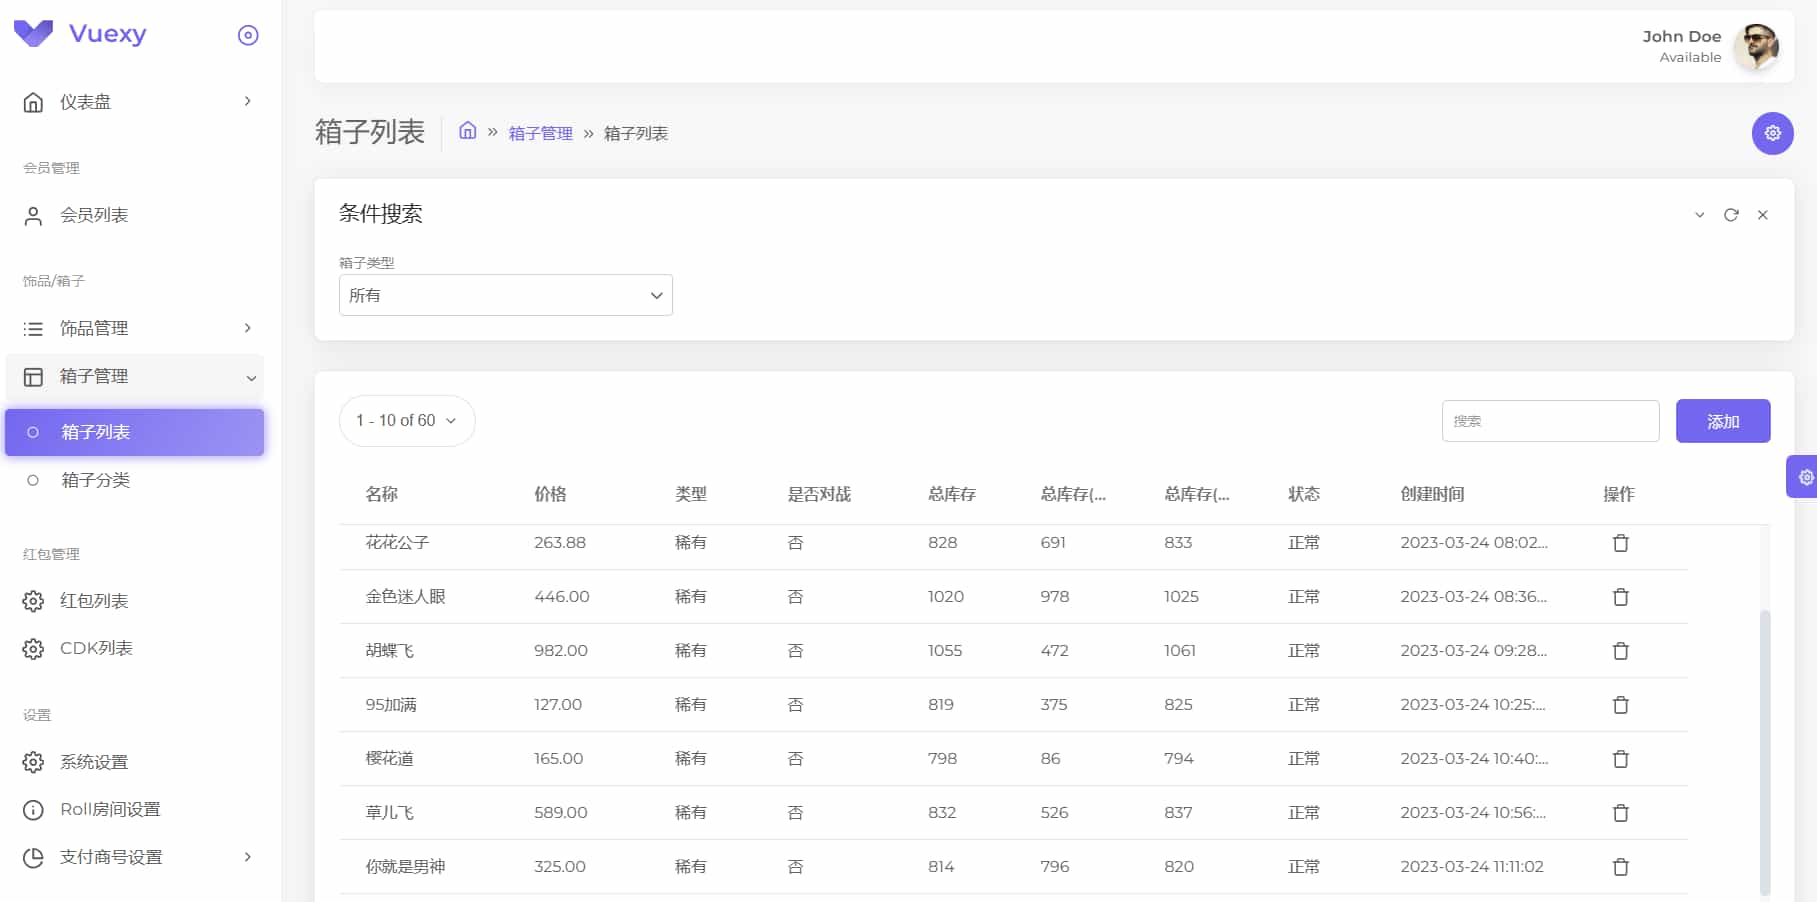Click the home icon in the breadcrumb
The width and height of the screenshot is (1817, 902).
click(x=467, y=131)
